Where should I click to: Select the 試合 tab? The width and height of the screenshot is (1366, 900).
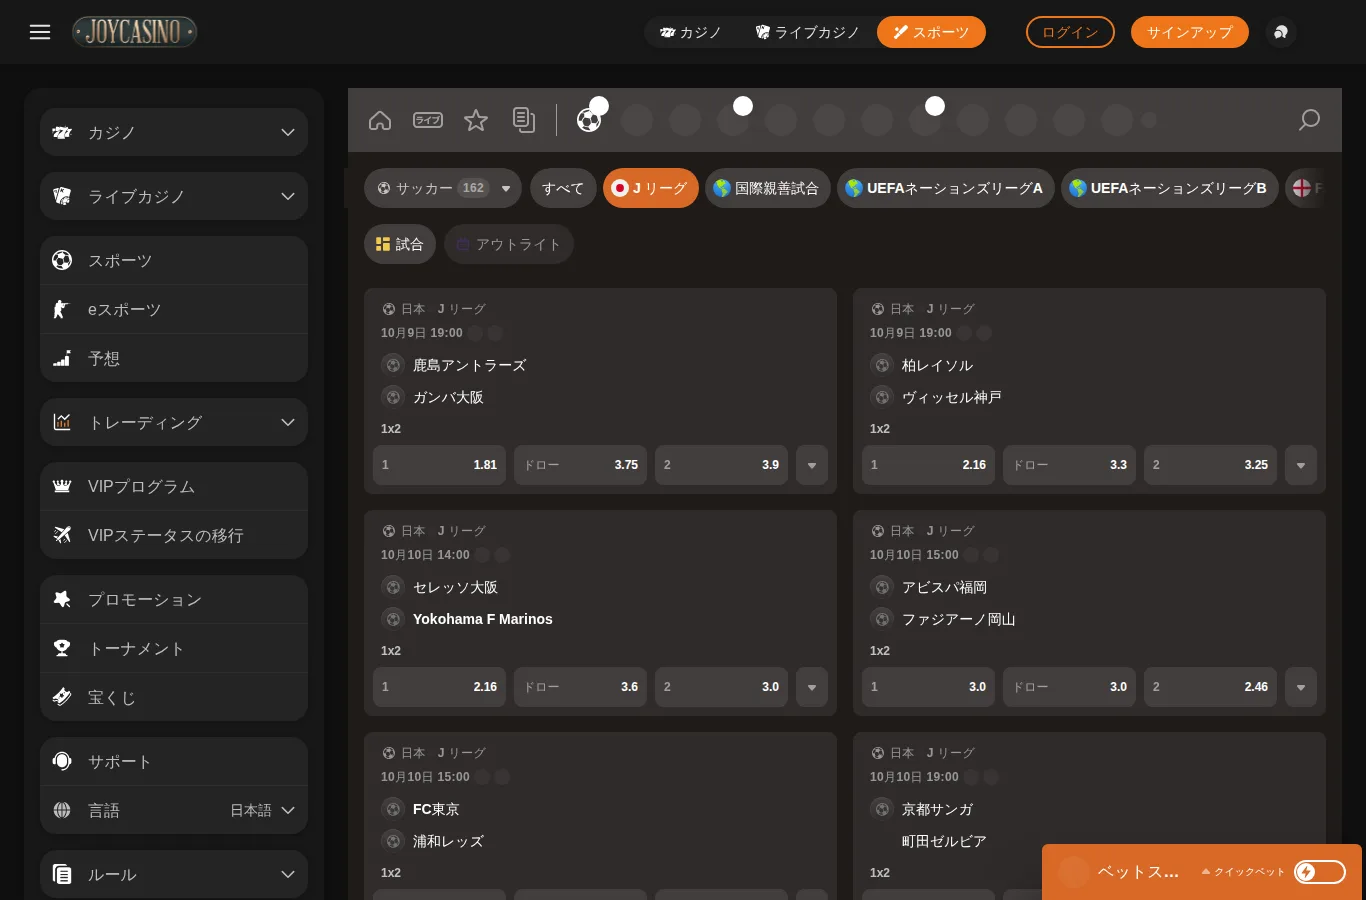(400, 244)
